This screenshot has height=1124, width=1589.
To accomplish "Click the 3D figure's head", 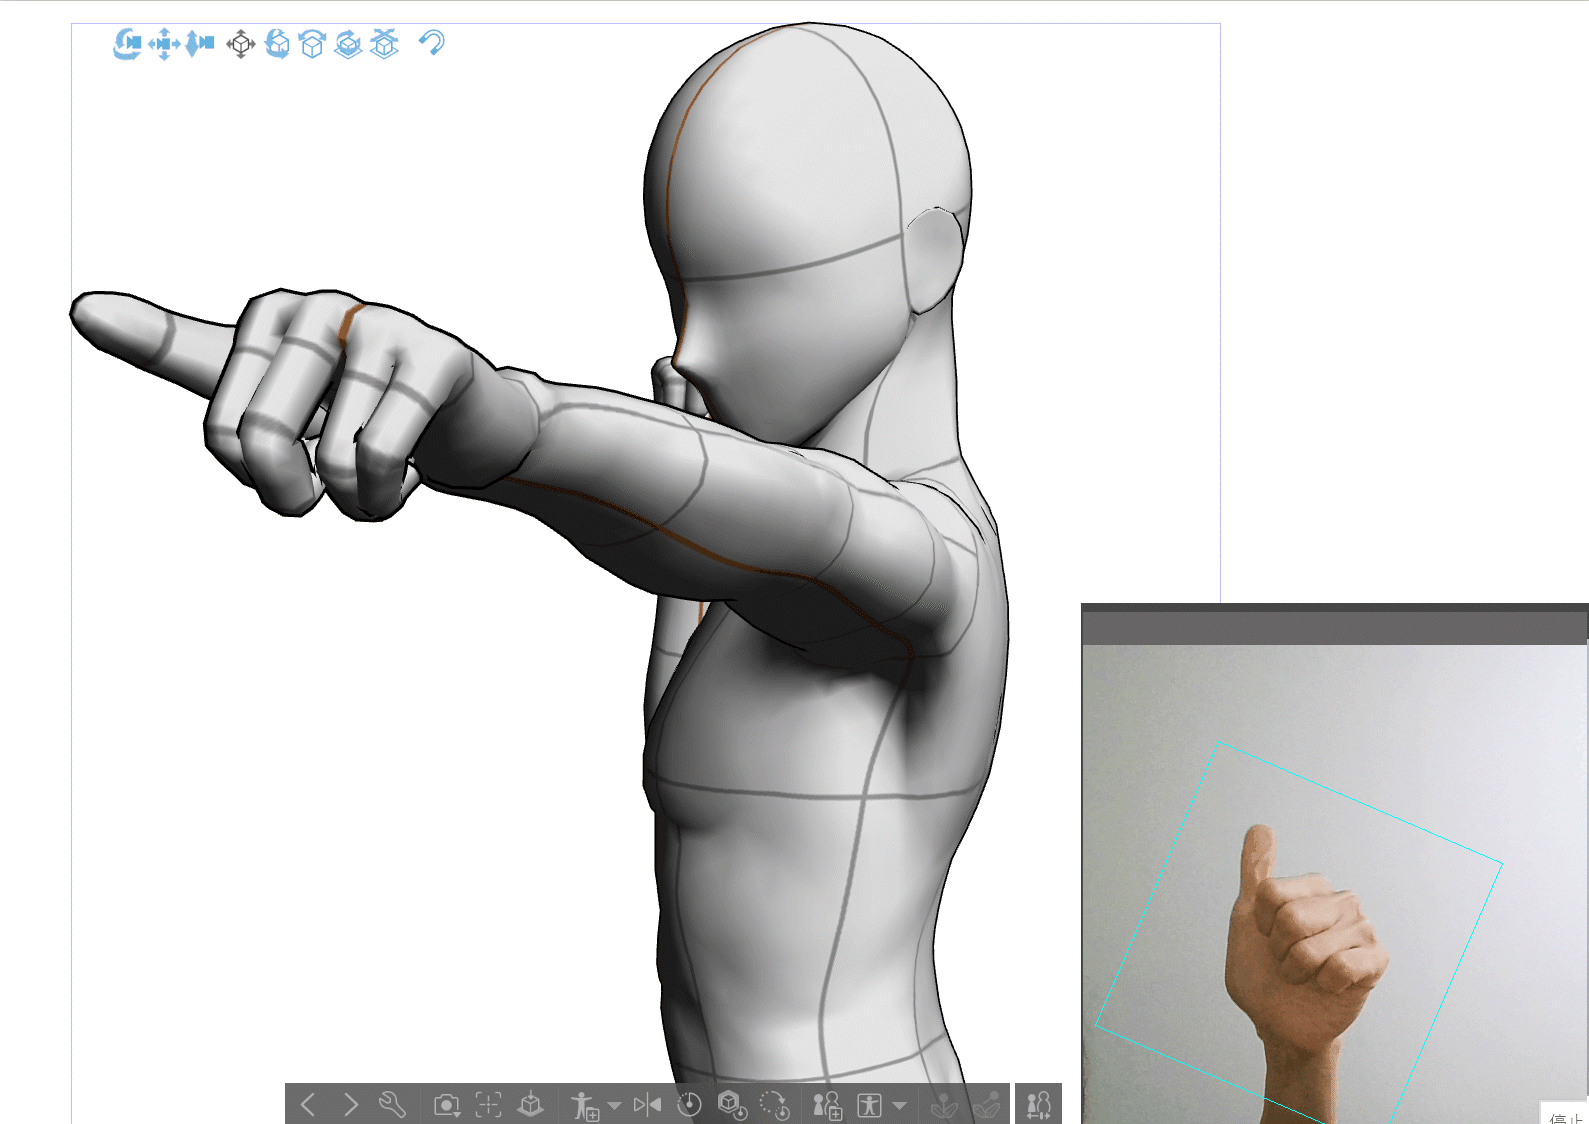I will coord(810,220).
